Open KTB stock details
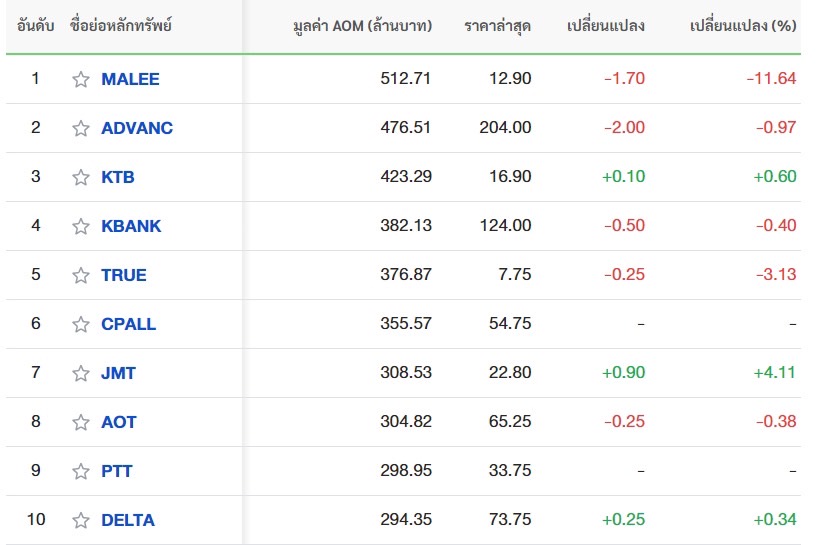 [118, 177]
